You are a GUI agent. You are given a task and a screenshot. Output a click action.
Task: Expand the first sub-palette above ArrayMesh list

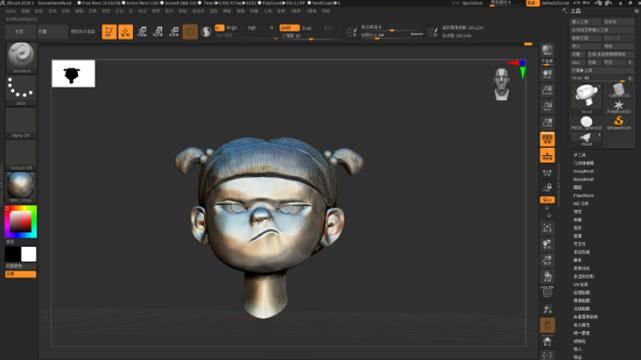579,155
